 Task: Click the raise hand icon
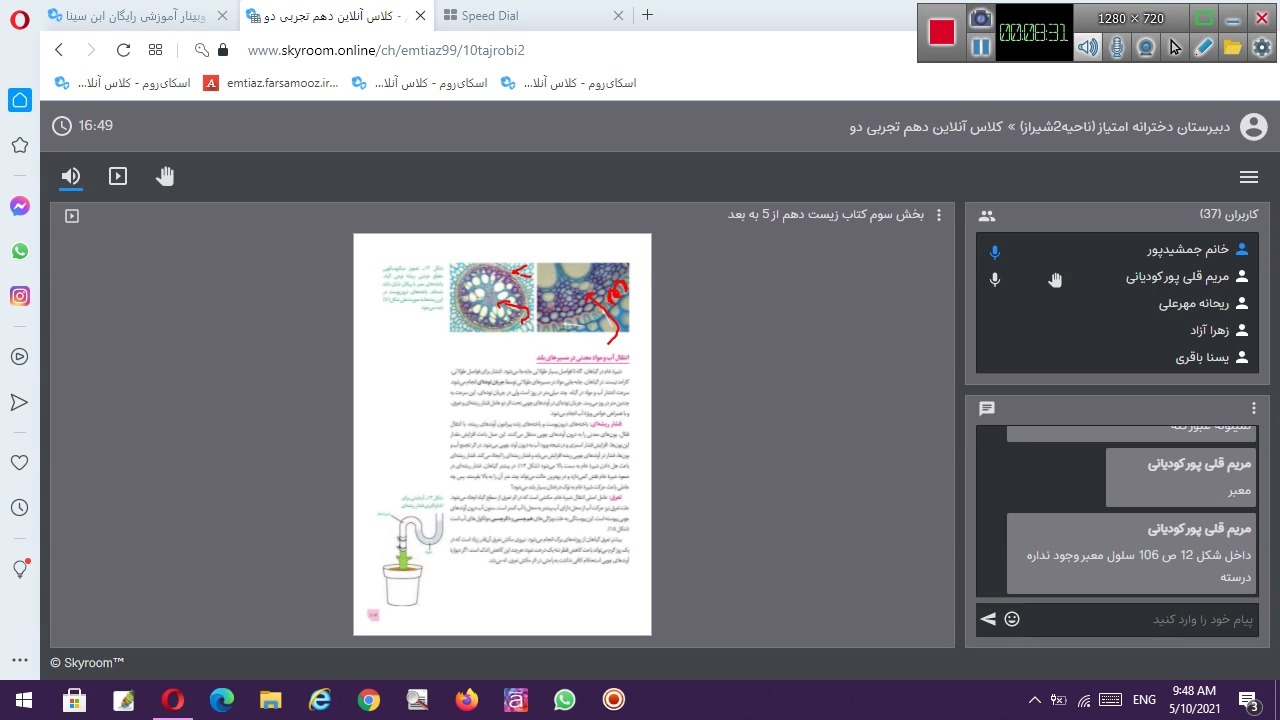[x=165, y=177]
